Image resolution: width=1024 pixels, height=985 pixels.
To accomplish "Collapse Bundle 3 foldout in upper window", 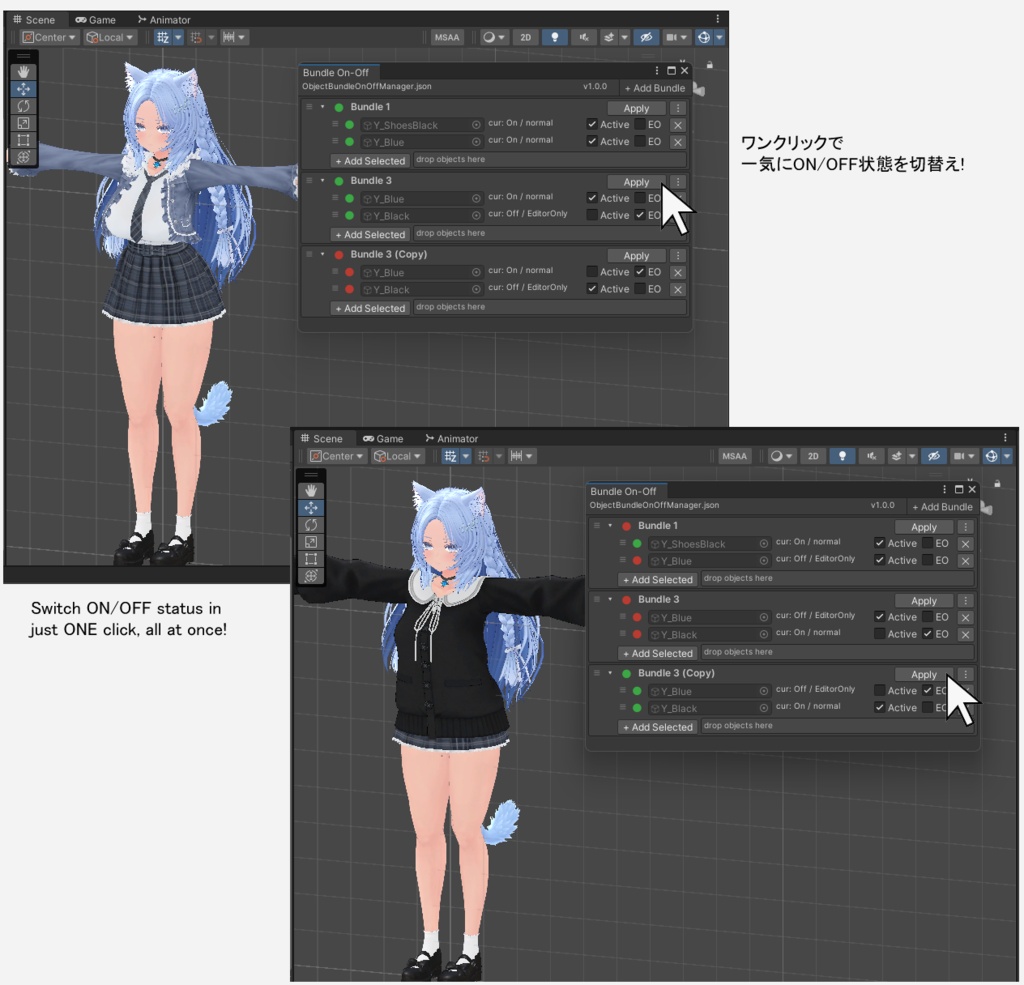I will [x=322, y=180].
